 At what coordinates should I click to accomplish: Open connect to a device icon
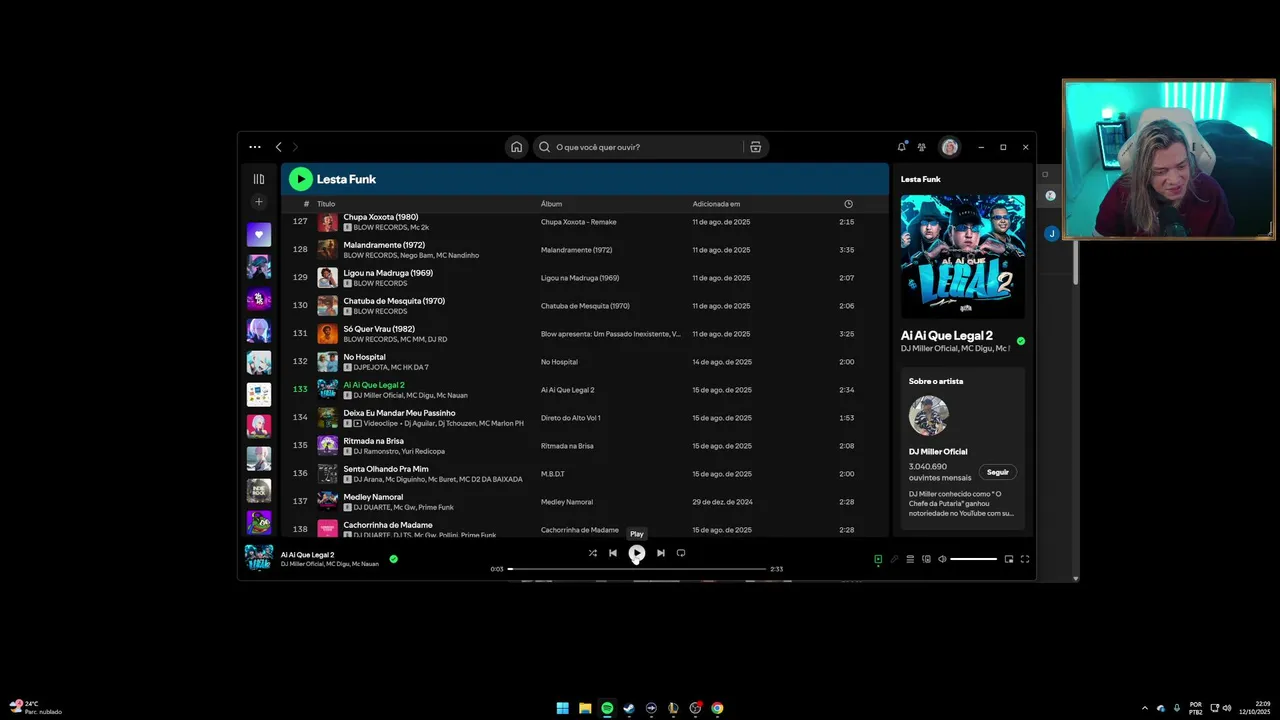pyautogui.click(x=926, y=559)
